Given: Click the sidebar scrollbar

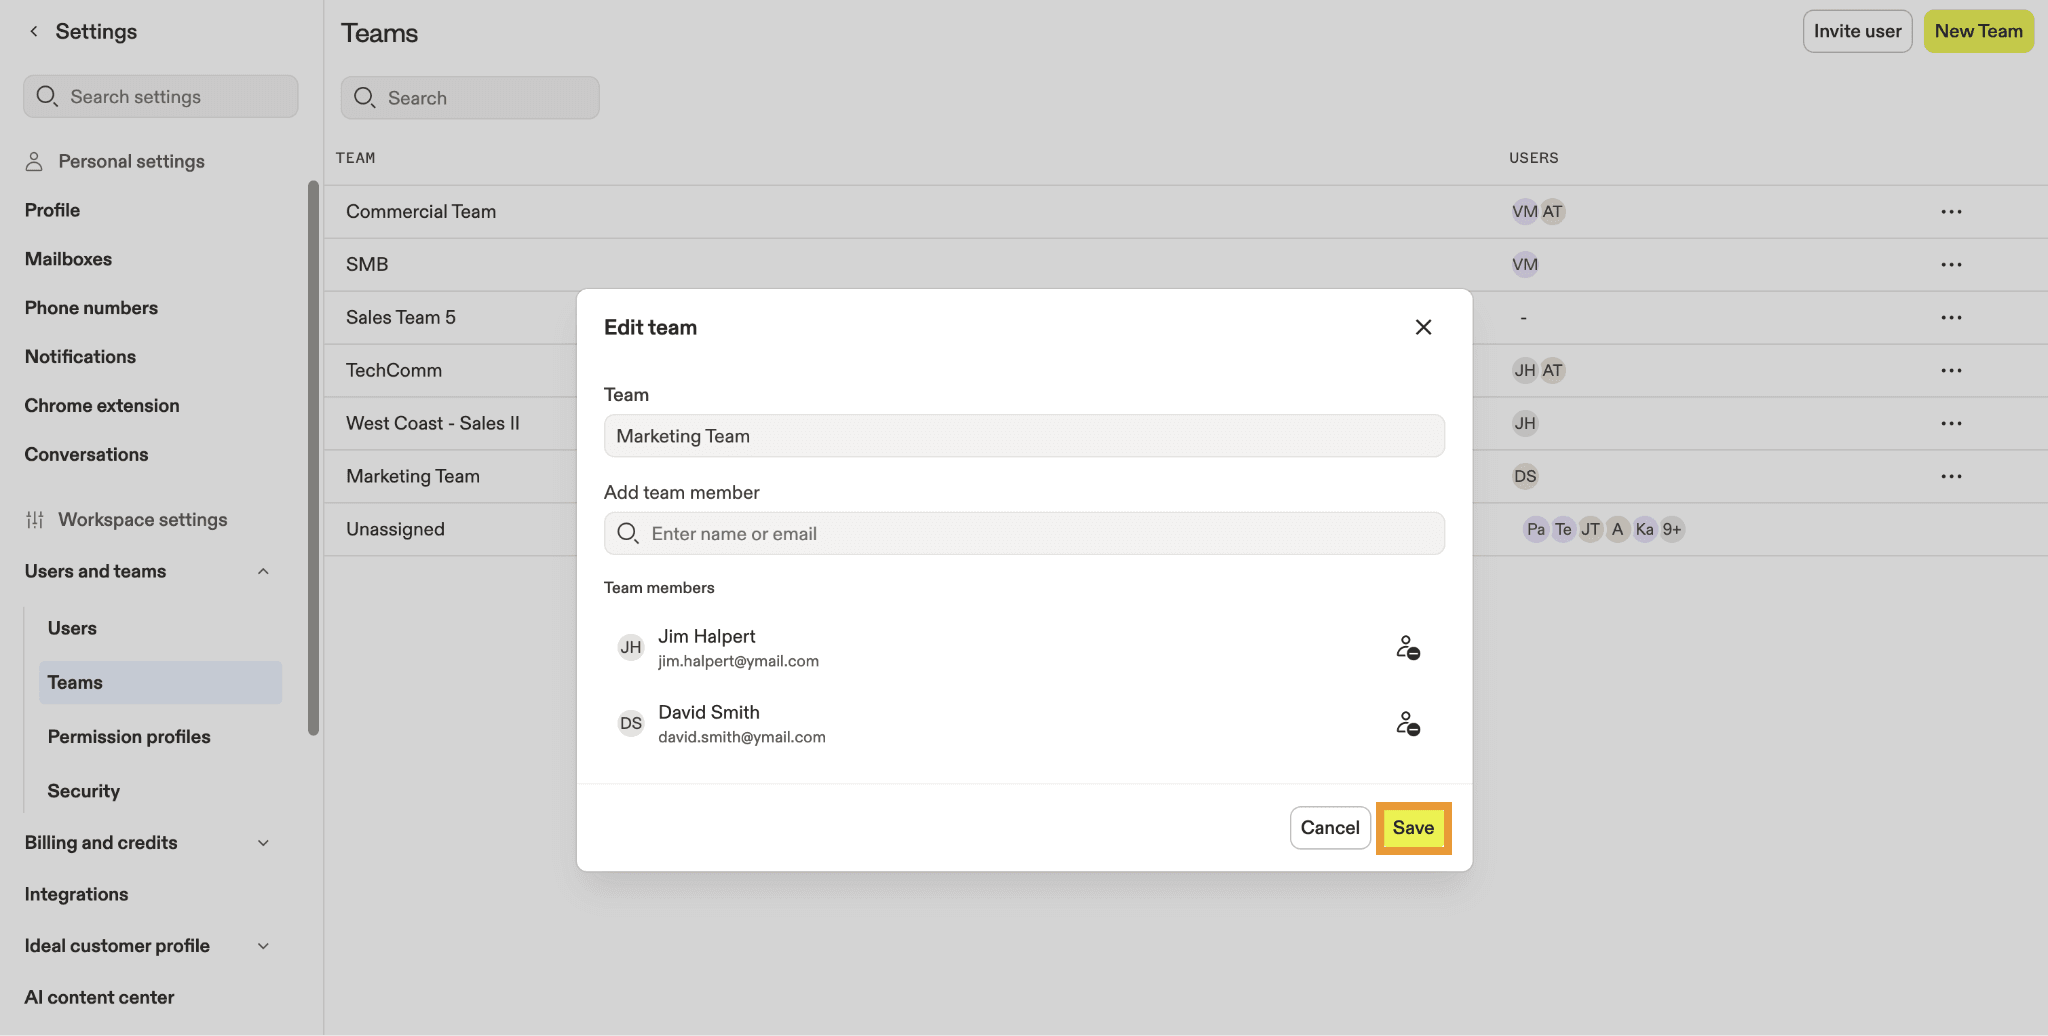Looking at the screenshot, I should pos(313,458).
